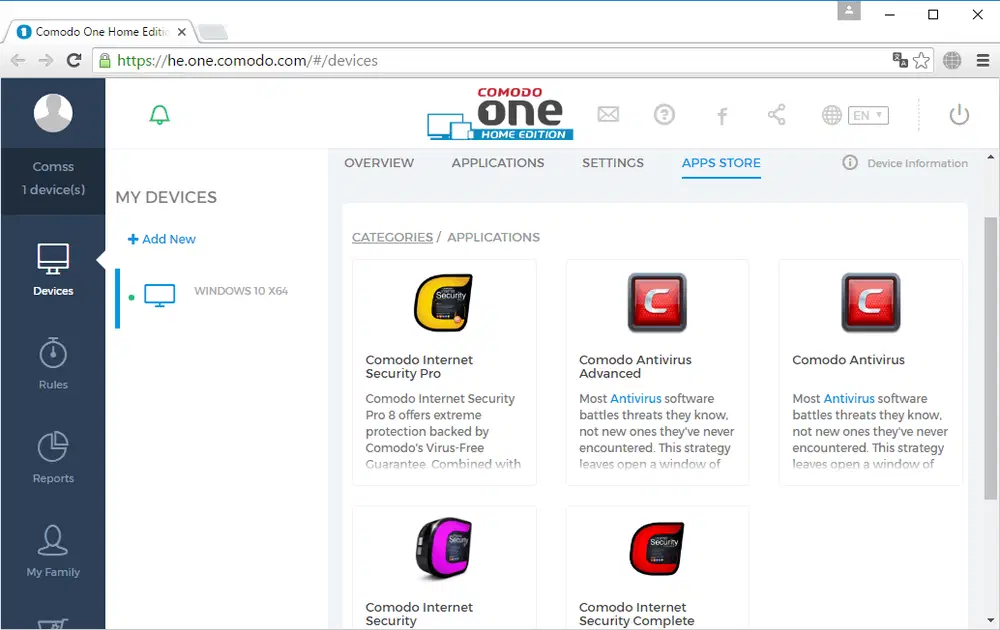The image size is (1000, 630).
Task: Open Devices in the left sidebar
Action: pos(53,270)
